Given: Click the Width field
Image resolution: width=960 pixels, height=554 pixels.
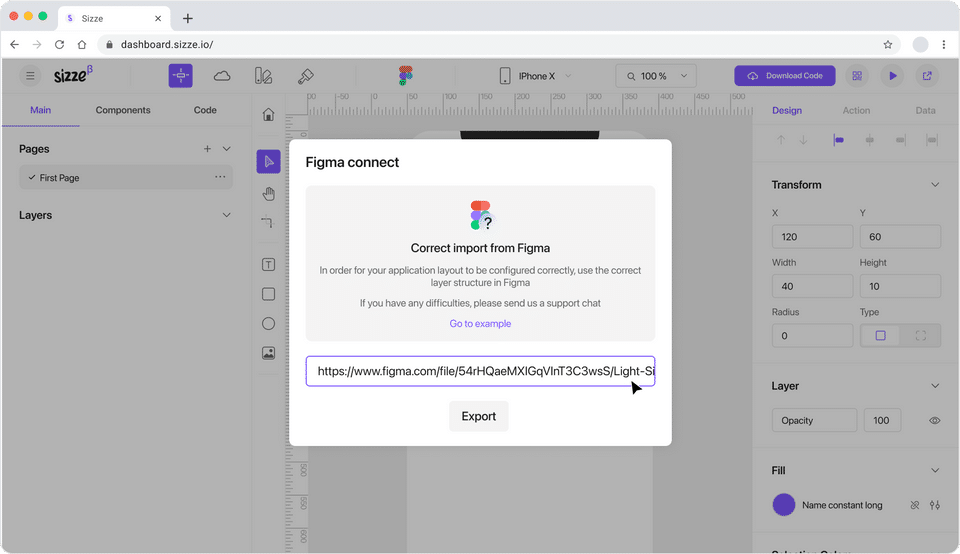Looking at the screenshot, I should coord(812,286).
